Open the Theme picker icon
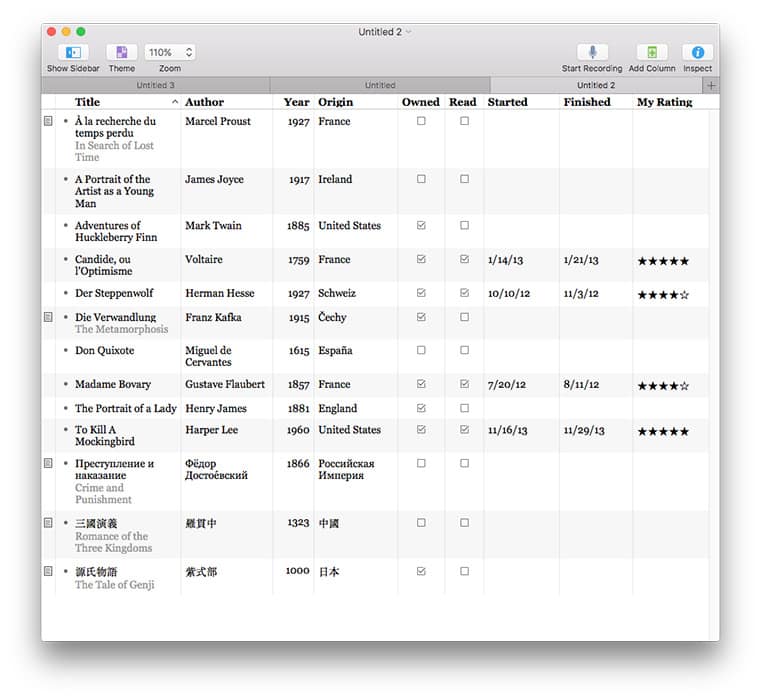Screen dimensions: 761x700 coord(121,52)
